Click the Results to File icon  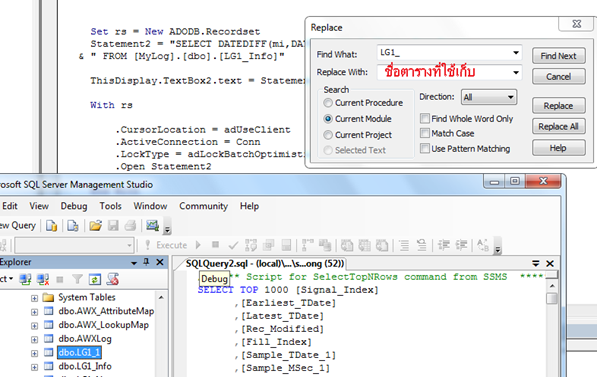382,245
